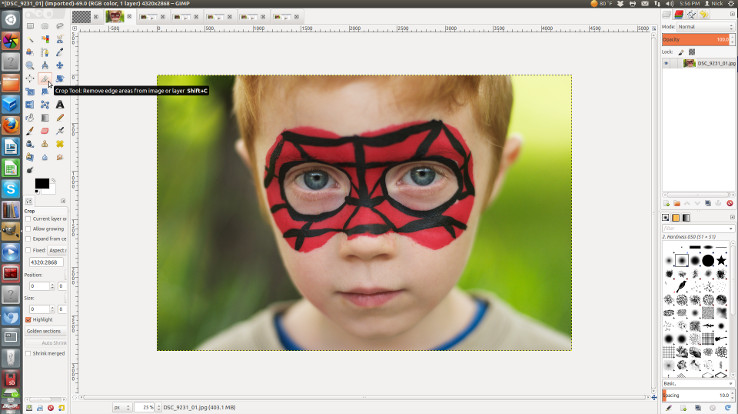Open the layer Mode Normal dropdown
Screen dimensions: 738x414
tap(706, 27)
